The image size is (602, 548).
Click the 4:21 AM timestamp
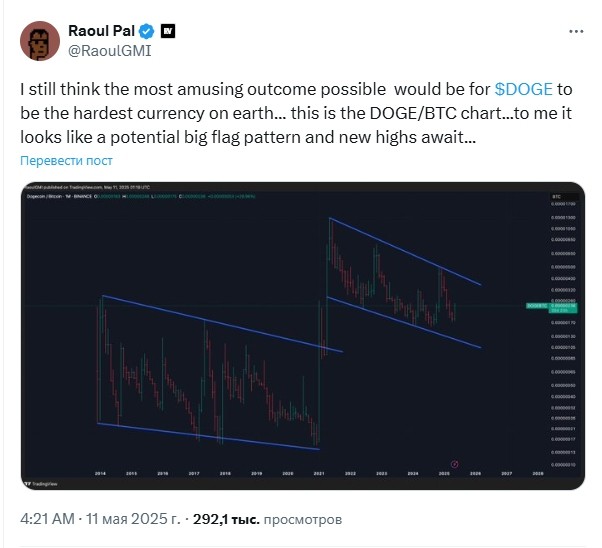[49, 520]
